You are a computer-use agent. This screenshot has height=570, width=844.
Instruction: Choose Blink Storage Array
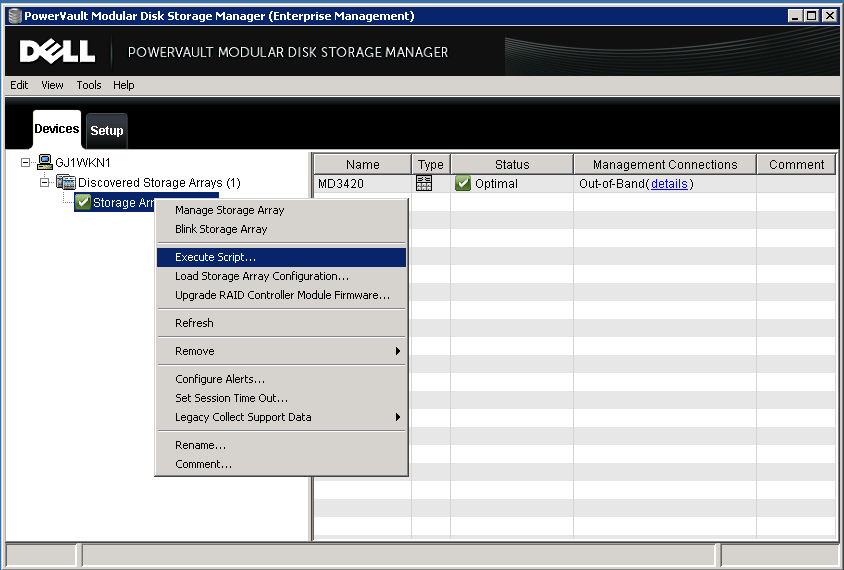282,229
